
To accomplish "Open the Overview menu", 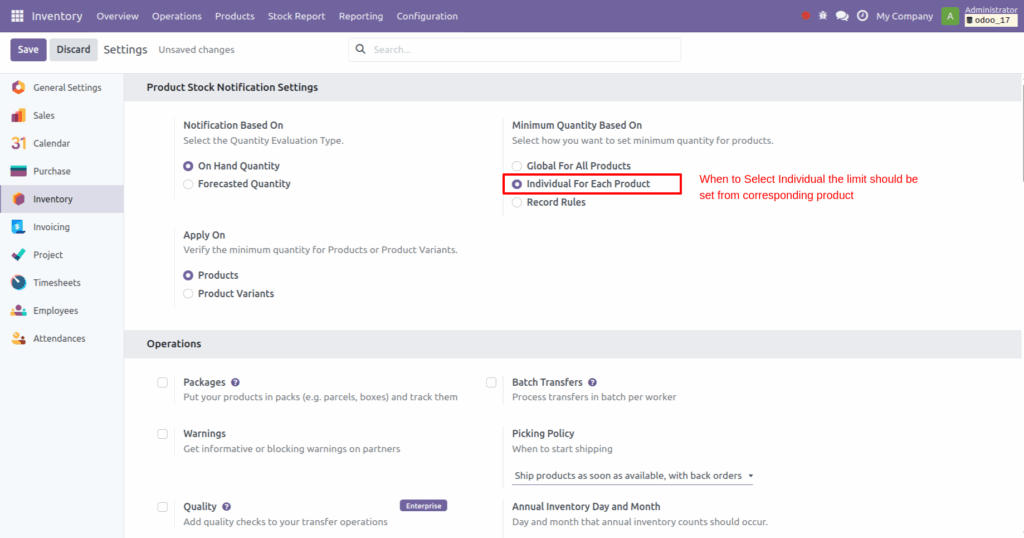I will pyautogui.click(x=118, y=16).
